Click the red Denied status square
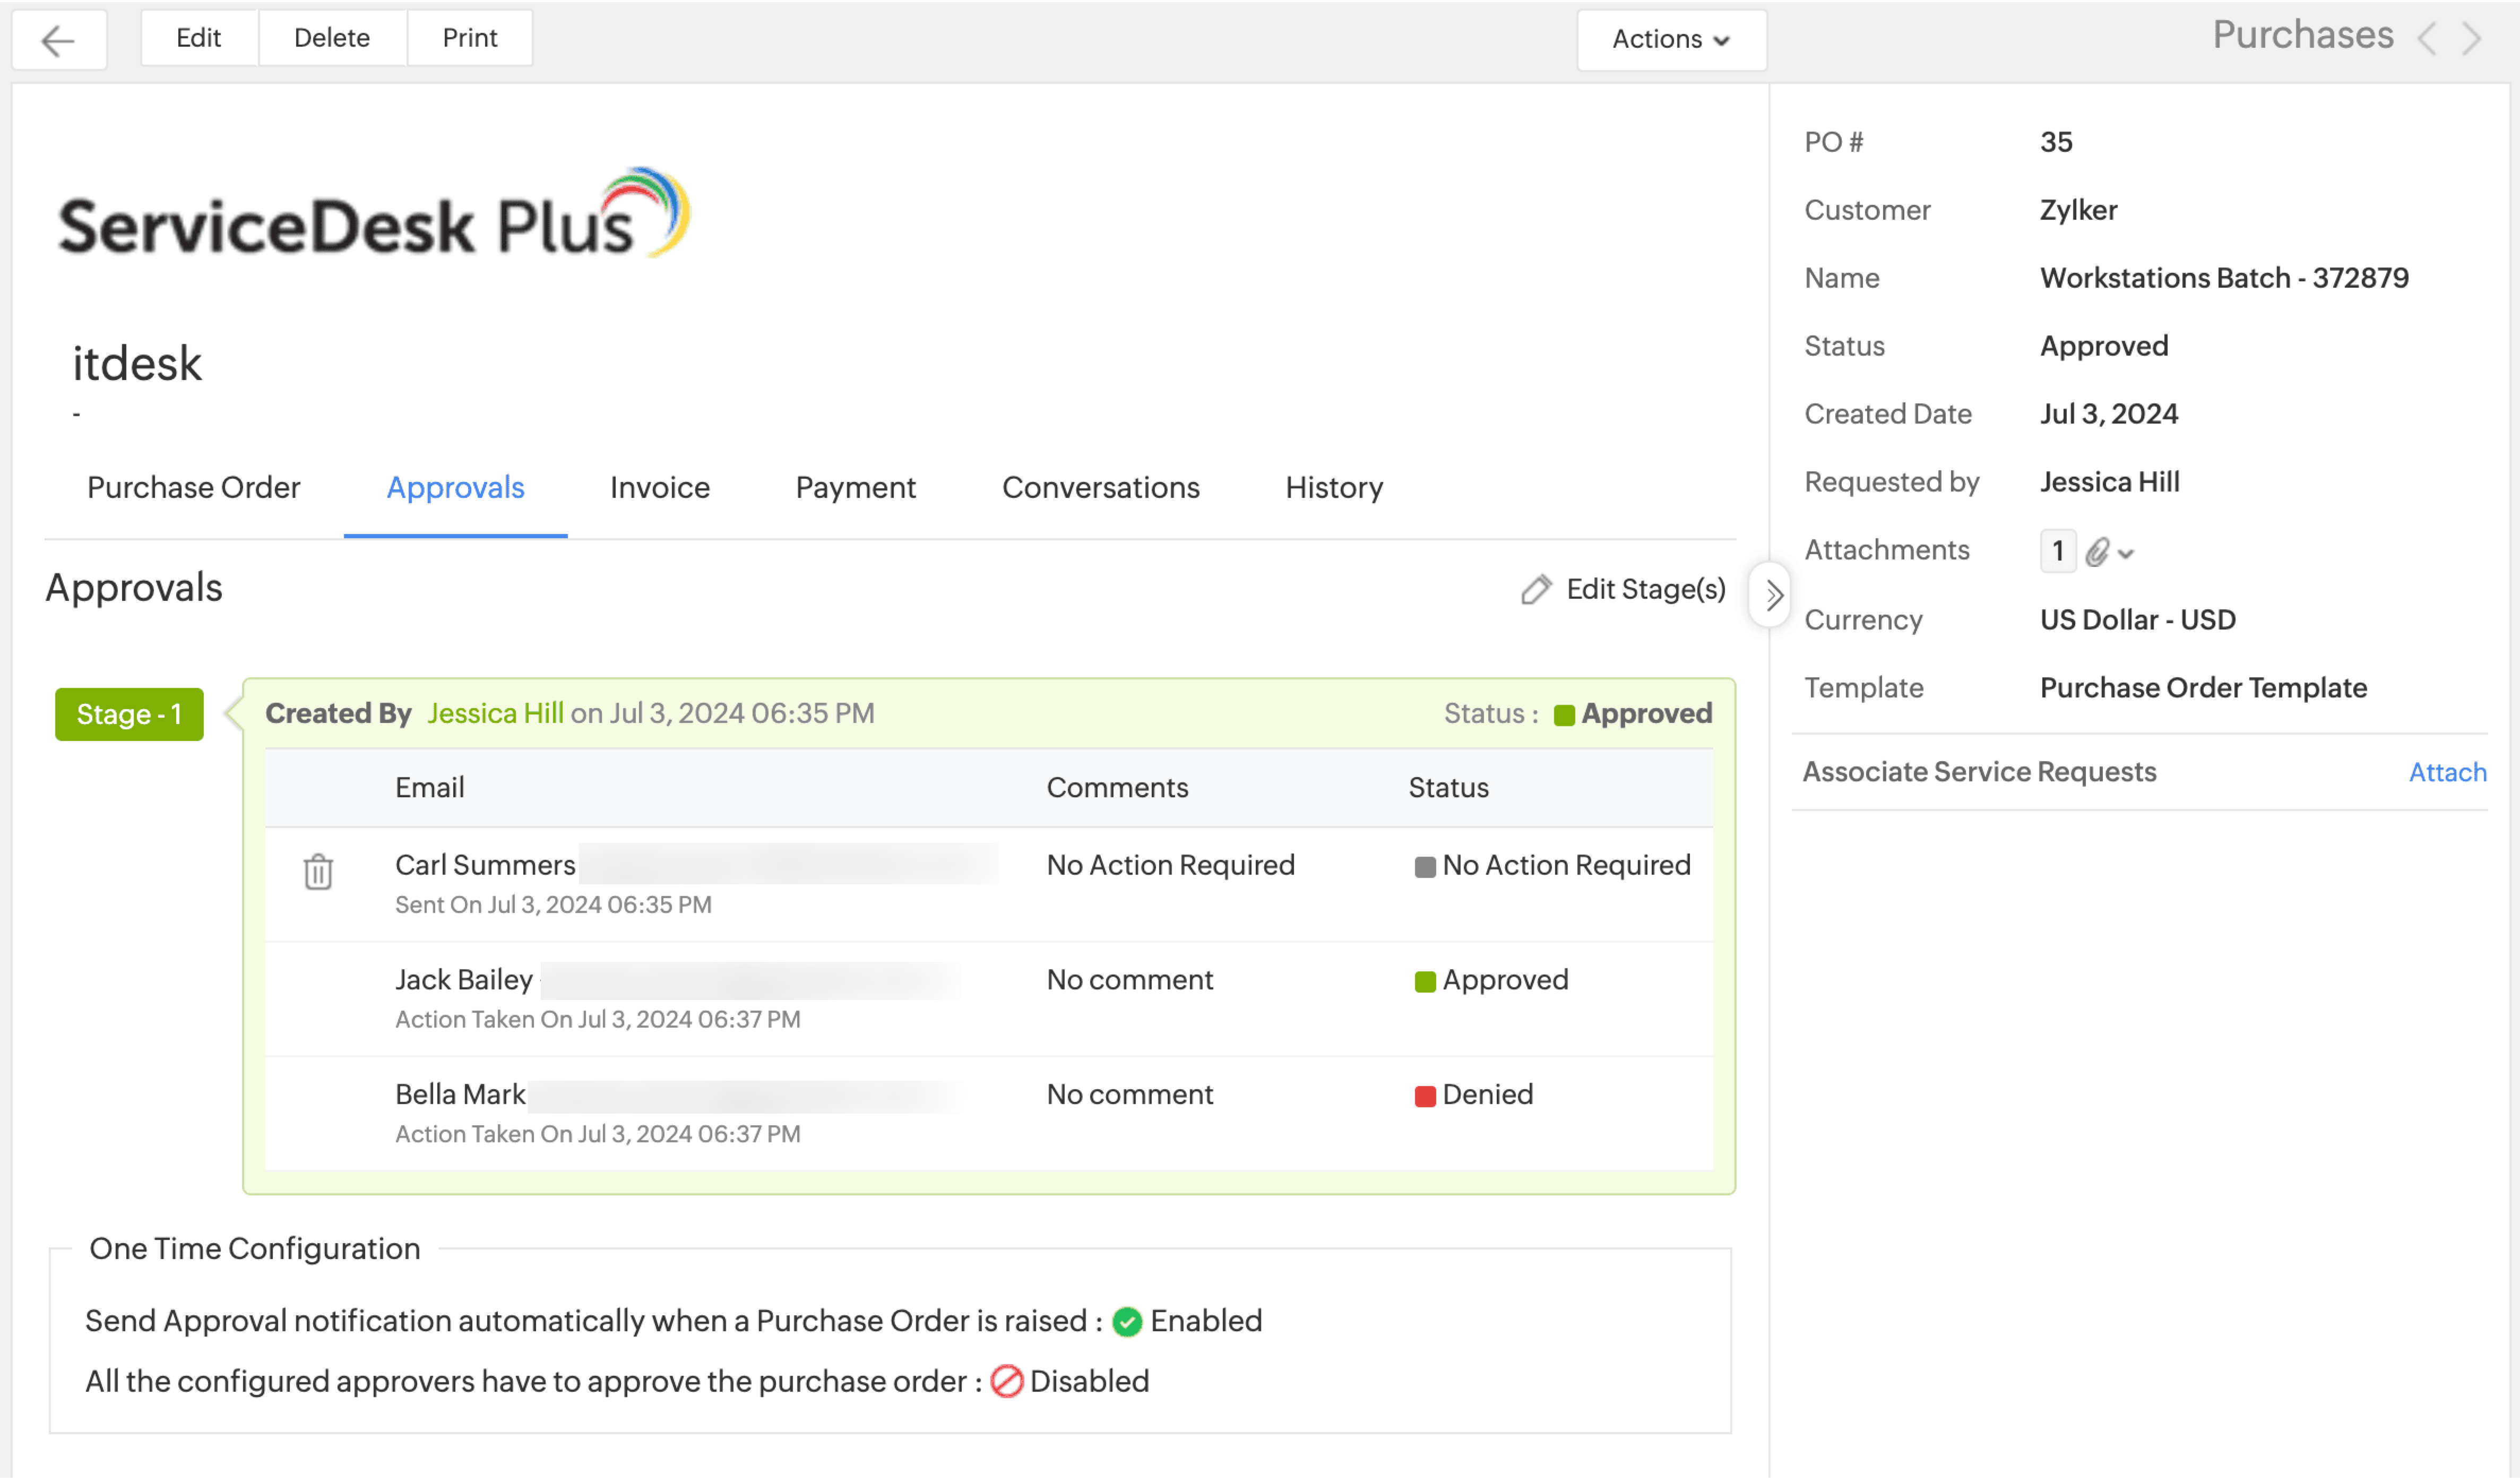The width and height of the screenshot is (2520, 1482). click(1425, 1096)
